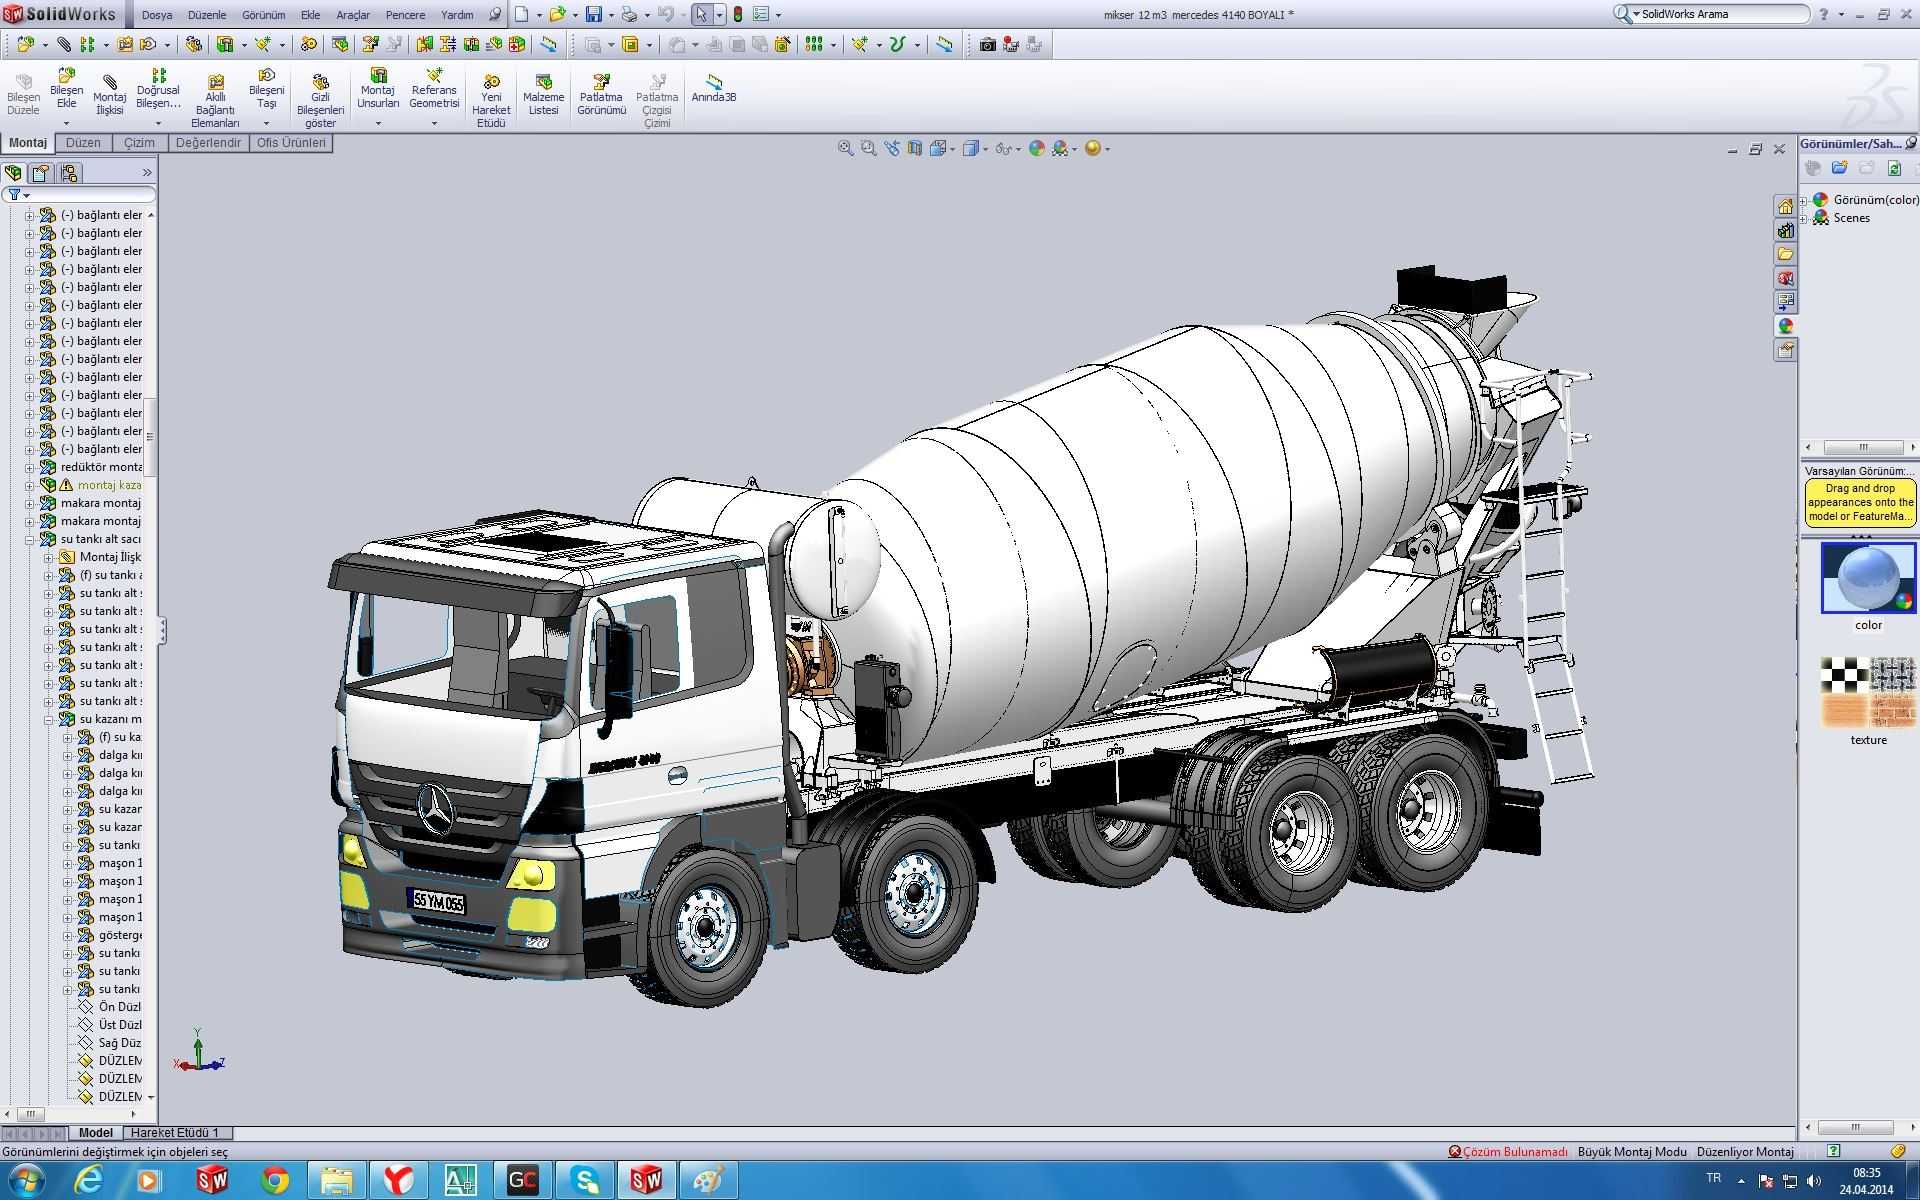Switch to the FeatureManager design tree icon
This screenshot has width=1920, height=1200.
pyautogui.click(x=13, y=173)
